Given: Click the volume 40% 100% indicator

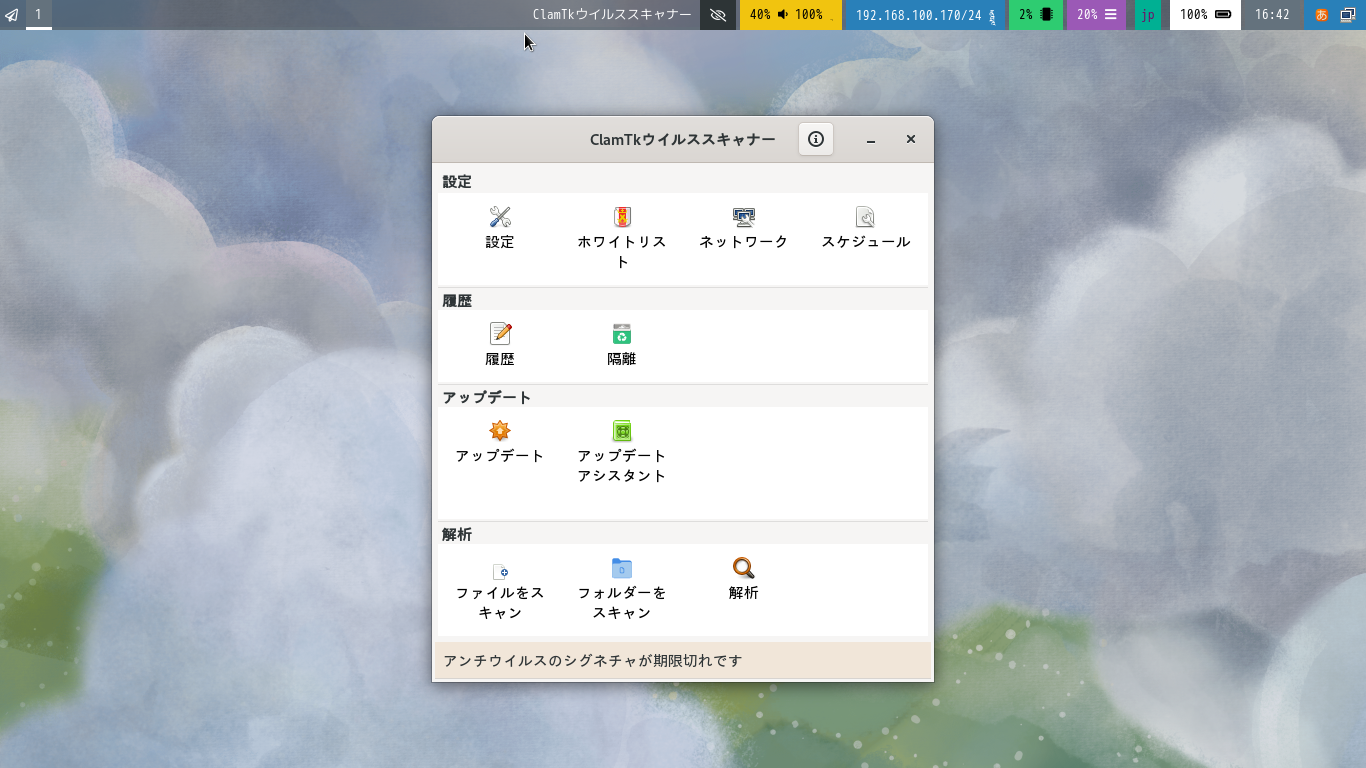Looking at the screenshot, I should tap(790, 15).
